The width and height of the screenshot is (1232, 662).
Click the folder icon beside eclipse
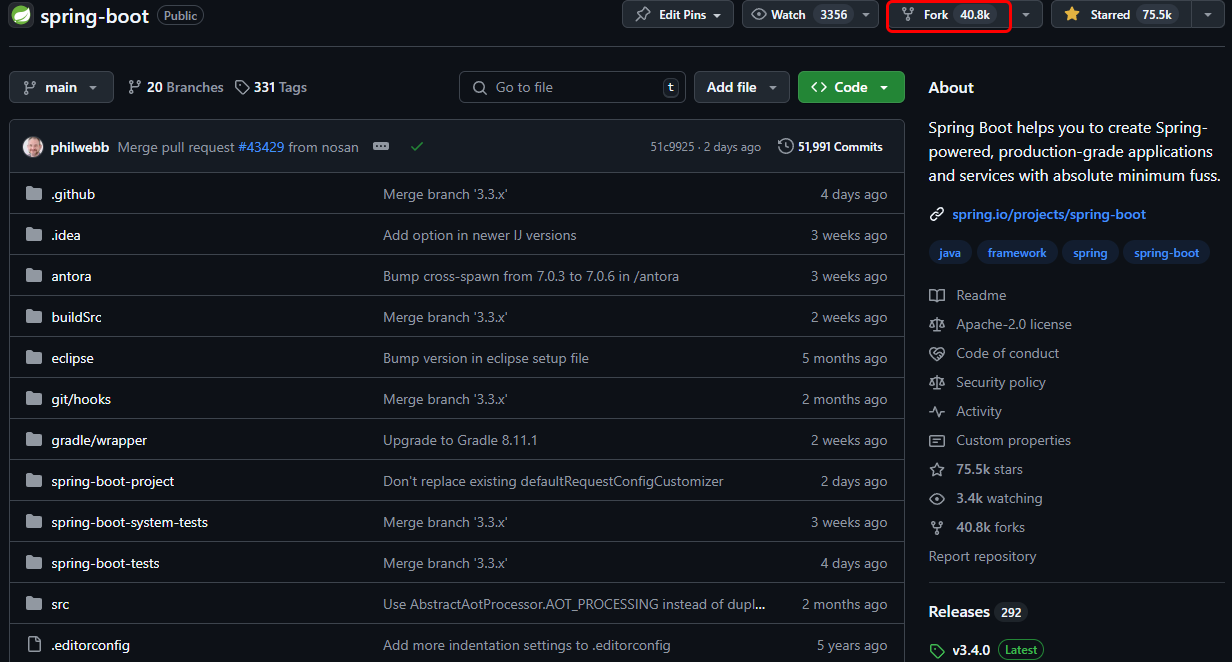point(34,358)
